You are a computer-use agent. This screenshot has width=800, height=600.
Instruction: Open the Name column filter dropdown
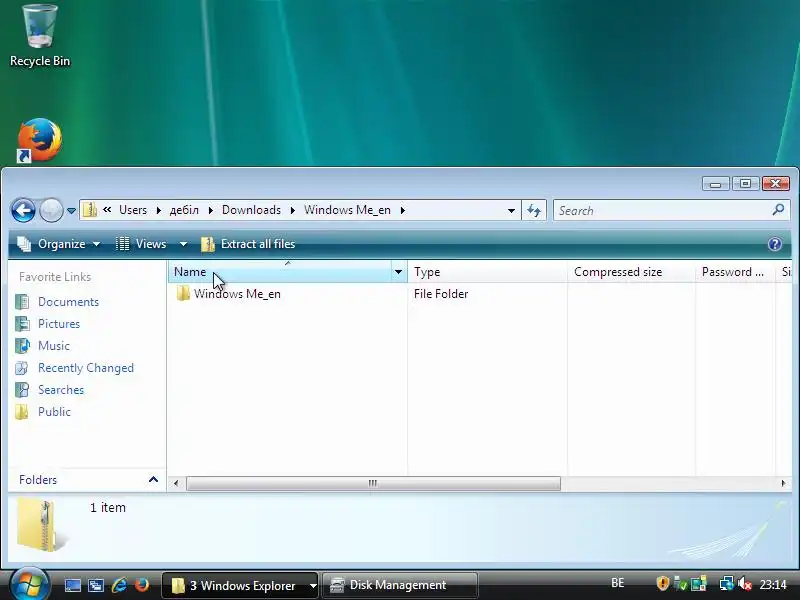398,272
